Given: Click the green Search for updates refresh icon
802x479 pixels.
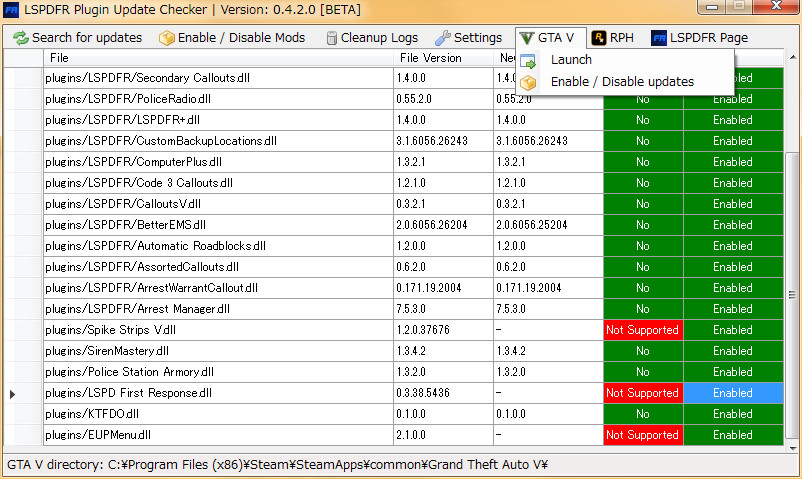Looking at the screenshot, I should click(x=21, y=38).
